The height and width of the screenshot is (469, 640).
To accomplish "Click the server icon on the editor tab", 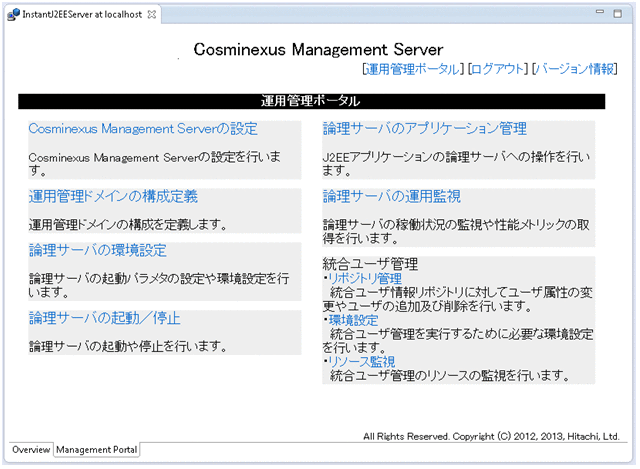I will [x=13, y=15].
